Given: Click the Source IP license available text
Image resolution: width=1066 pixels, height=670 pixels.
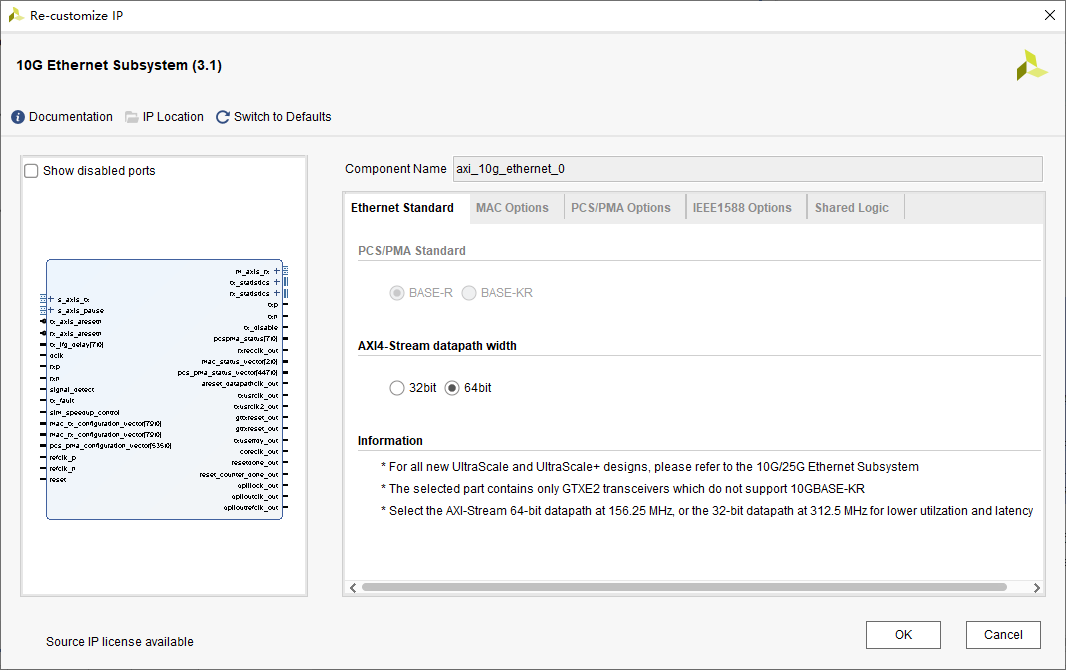Looking at the screenshot, I should 120,641.
